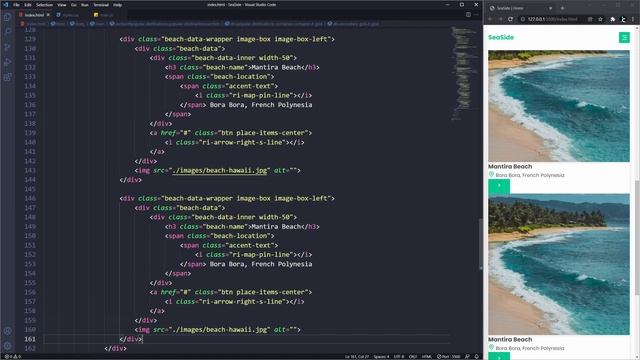Open the browser Extensions puzzle icon
This screenshot has width=640, height=360.
(x=613, y=19)
